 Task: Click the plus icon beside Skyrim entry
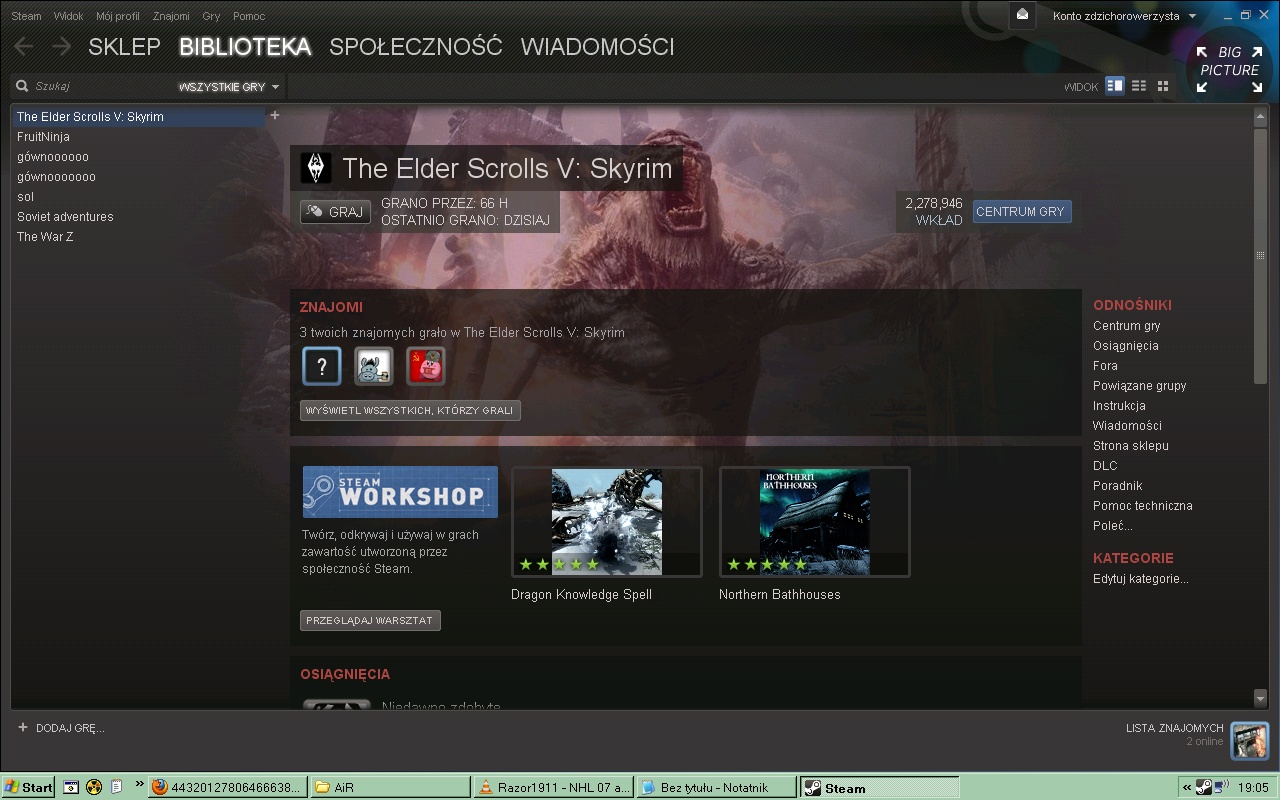pos(275,116)
